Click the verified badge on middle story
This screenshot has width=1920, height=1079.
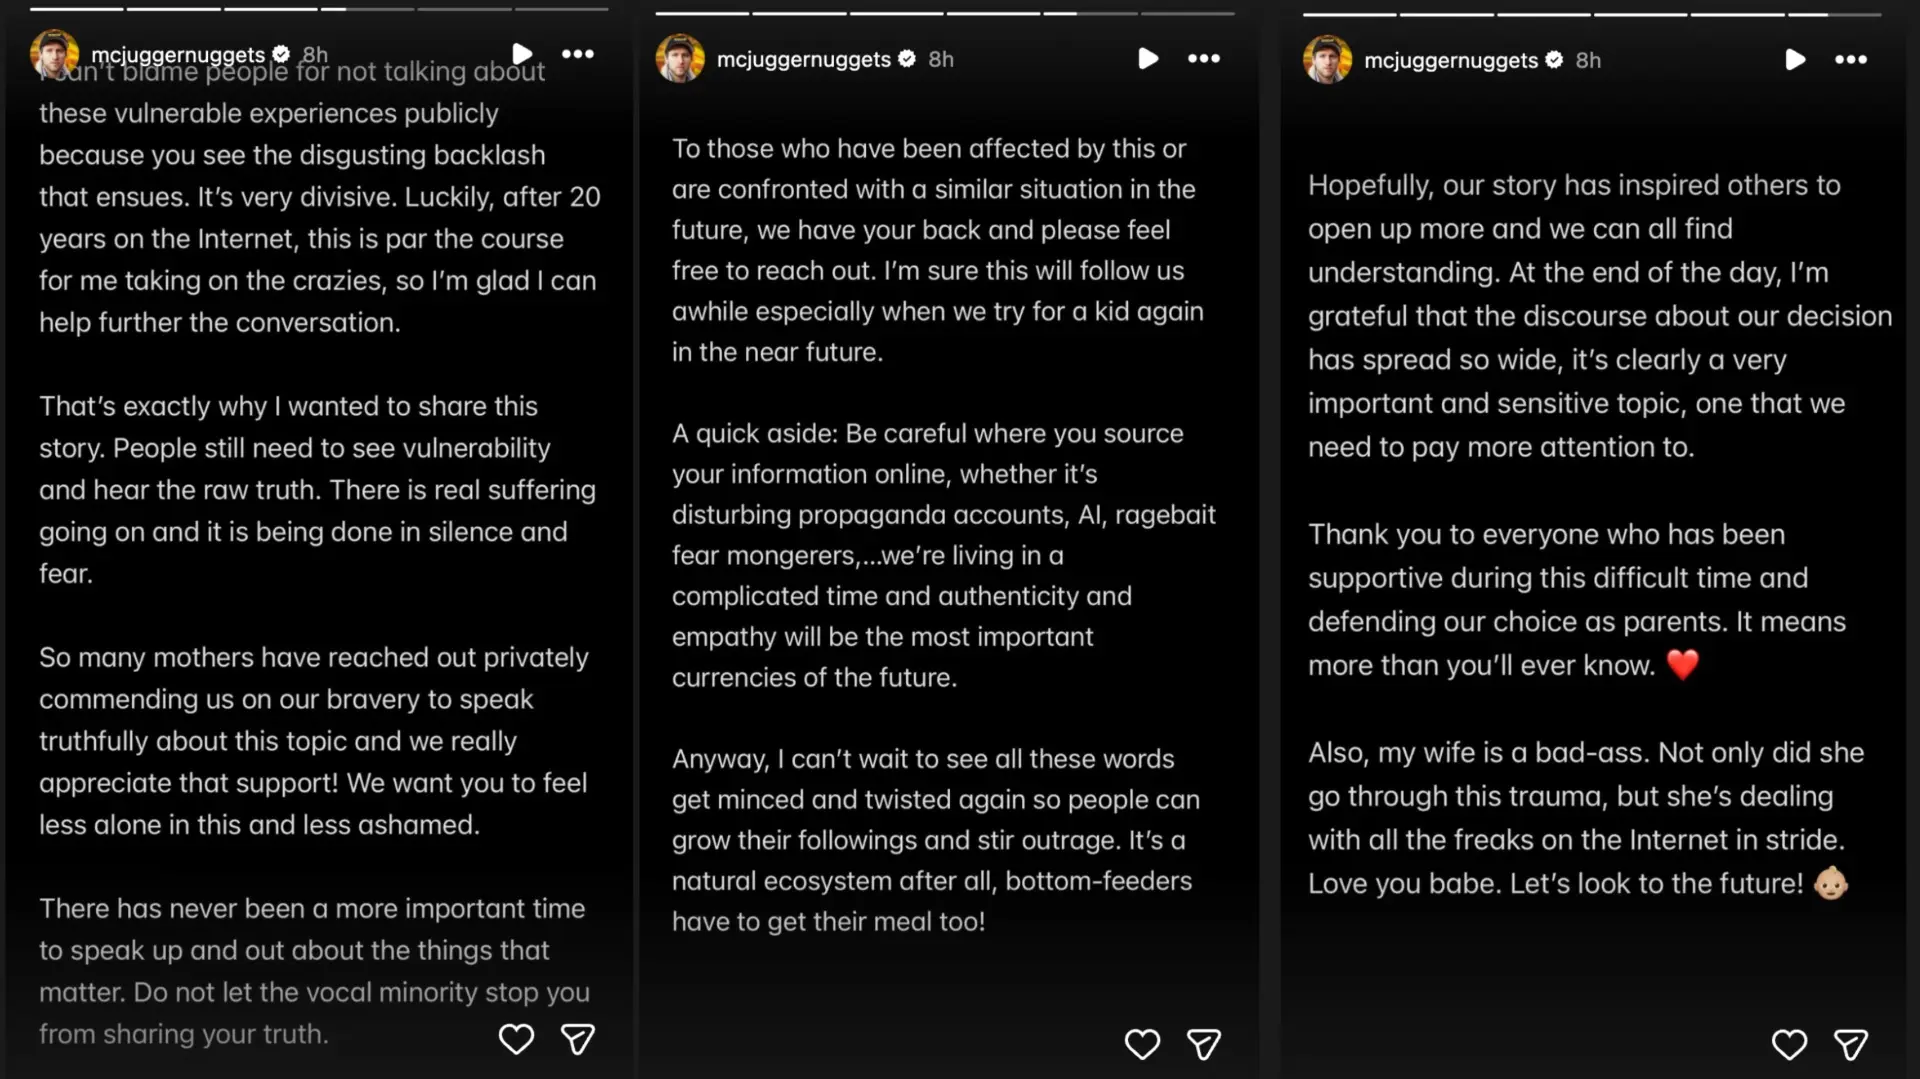(x=907, y=59)
